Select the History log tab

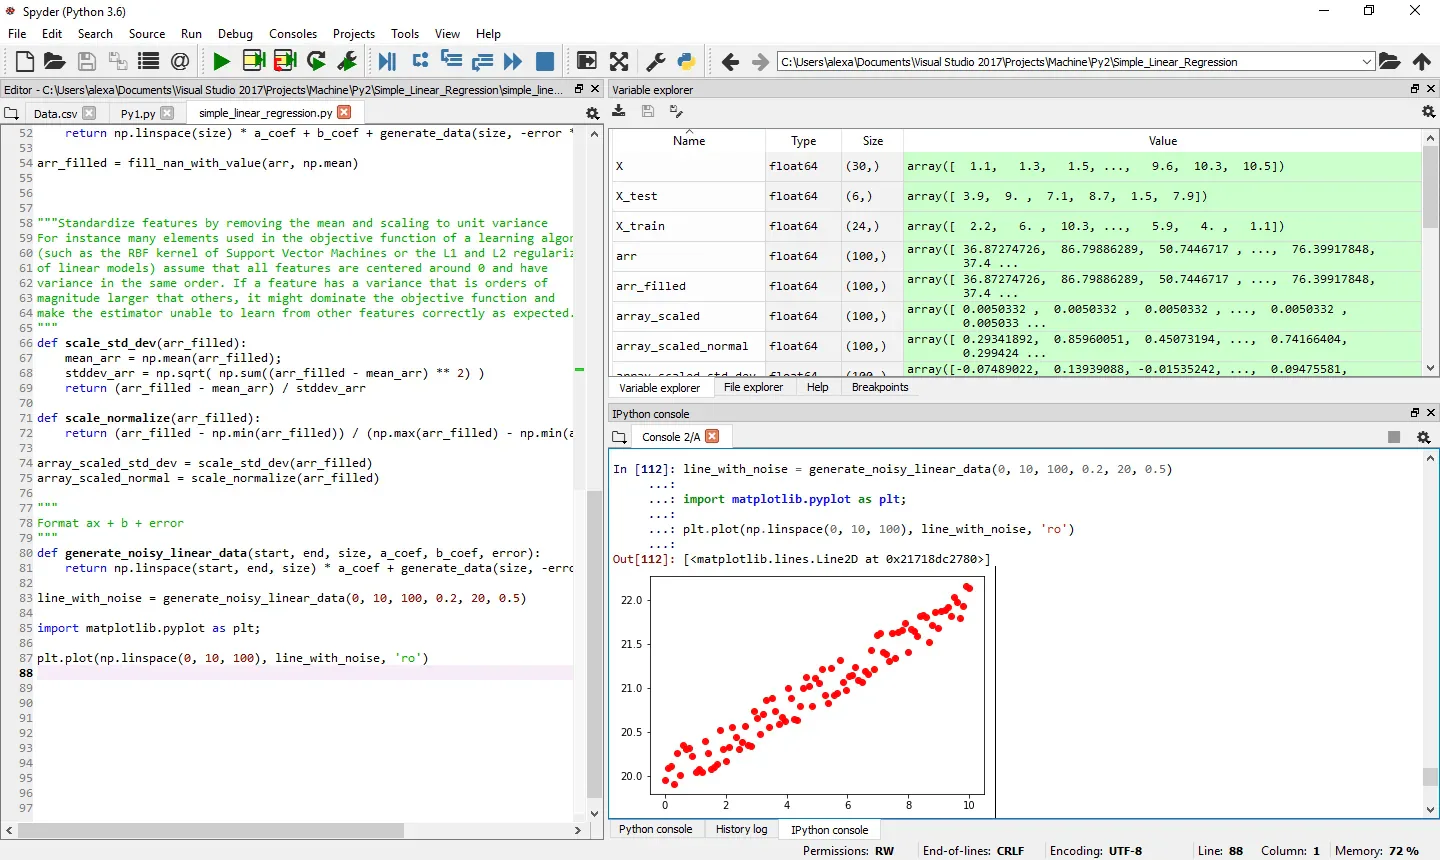click(x=741, y=829)
